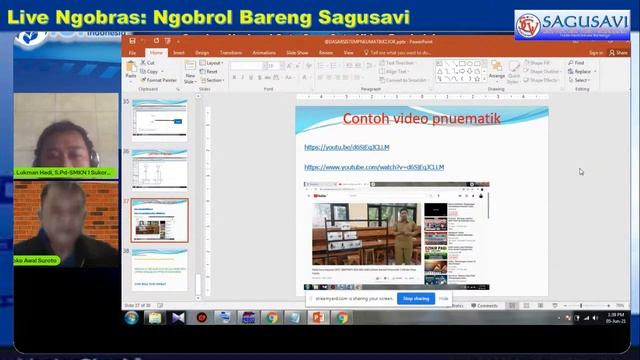The height and width of the screenshot is (360, 640).
Task: Open the Align Text dropdown
Action: [x=394, y=71]
